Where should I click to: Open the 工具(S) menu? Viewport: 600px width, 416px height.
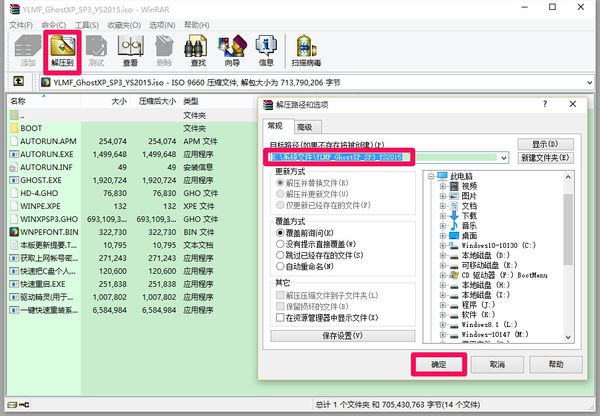tap(87, 25)
